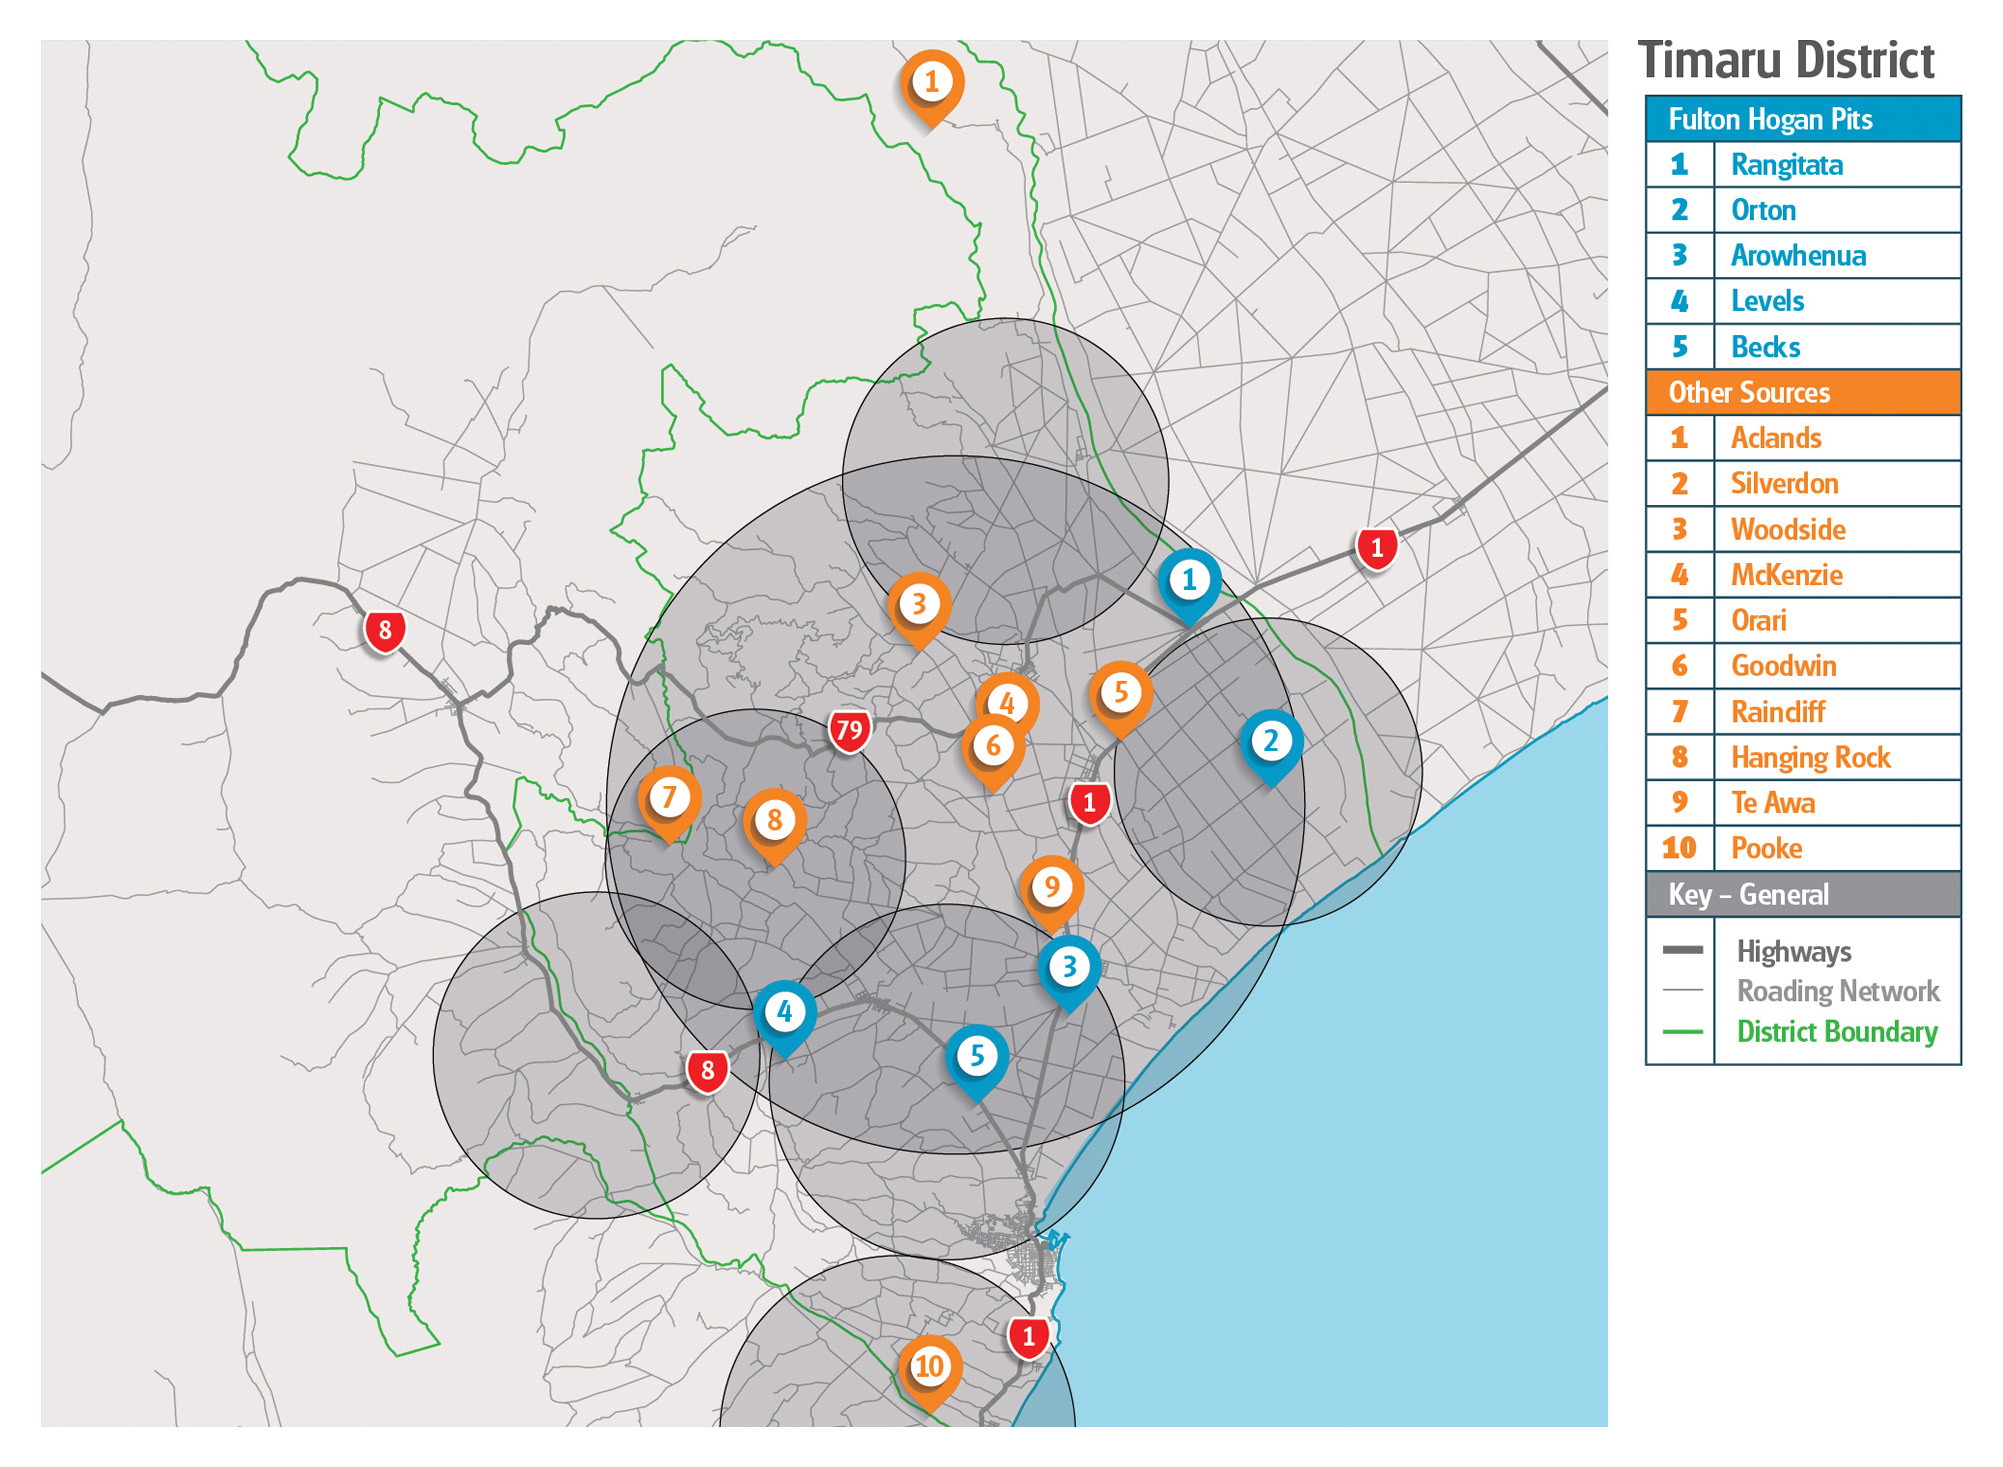Image resolution: width=2003 pixels, height=1467 pixels.
Task: Select the Fulton Hogan Pits legend header
Action: (x=1803, y=119)
